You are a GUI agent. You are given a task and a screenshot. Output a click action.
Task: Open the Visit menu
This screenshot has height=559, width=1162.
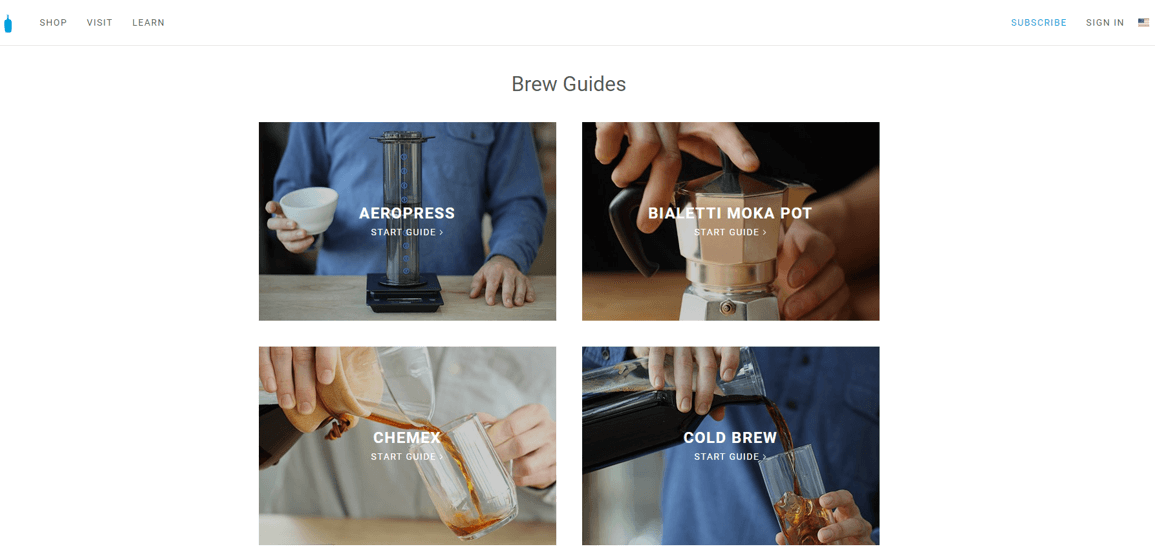tap(99, 23)
